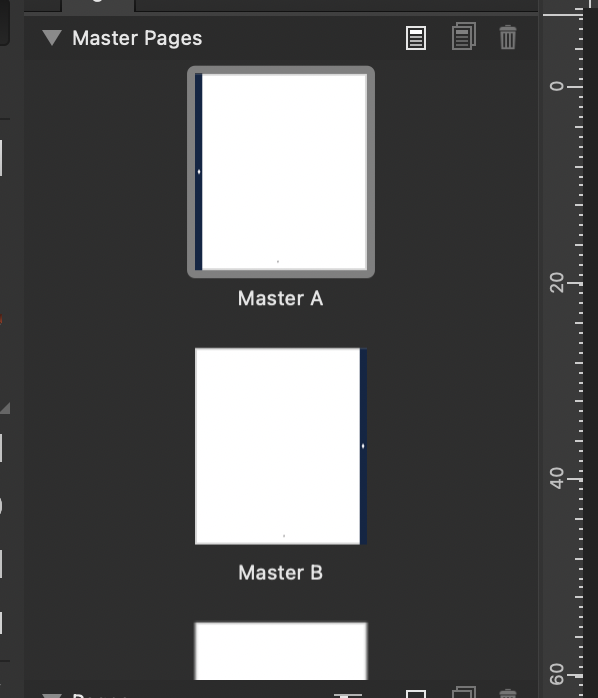Click the 40 mark on vertical ruler
The height and width of the screenshot is (698, 598).
557,479
